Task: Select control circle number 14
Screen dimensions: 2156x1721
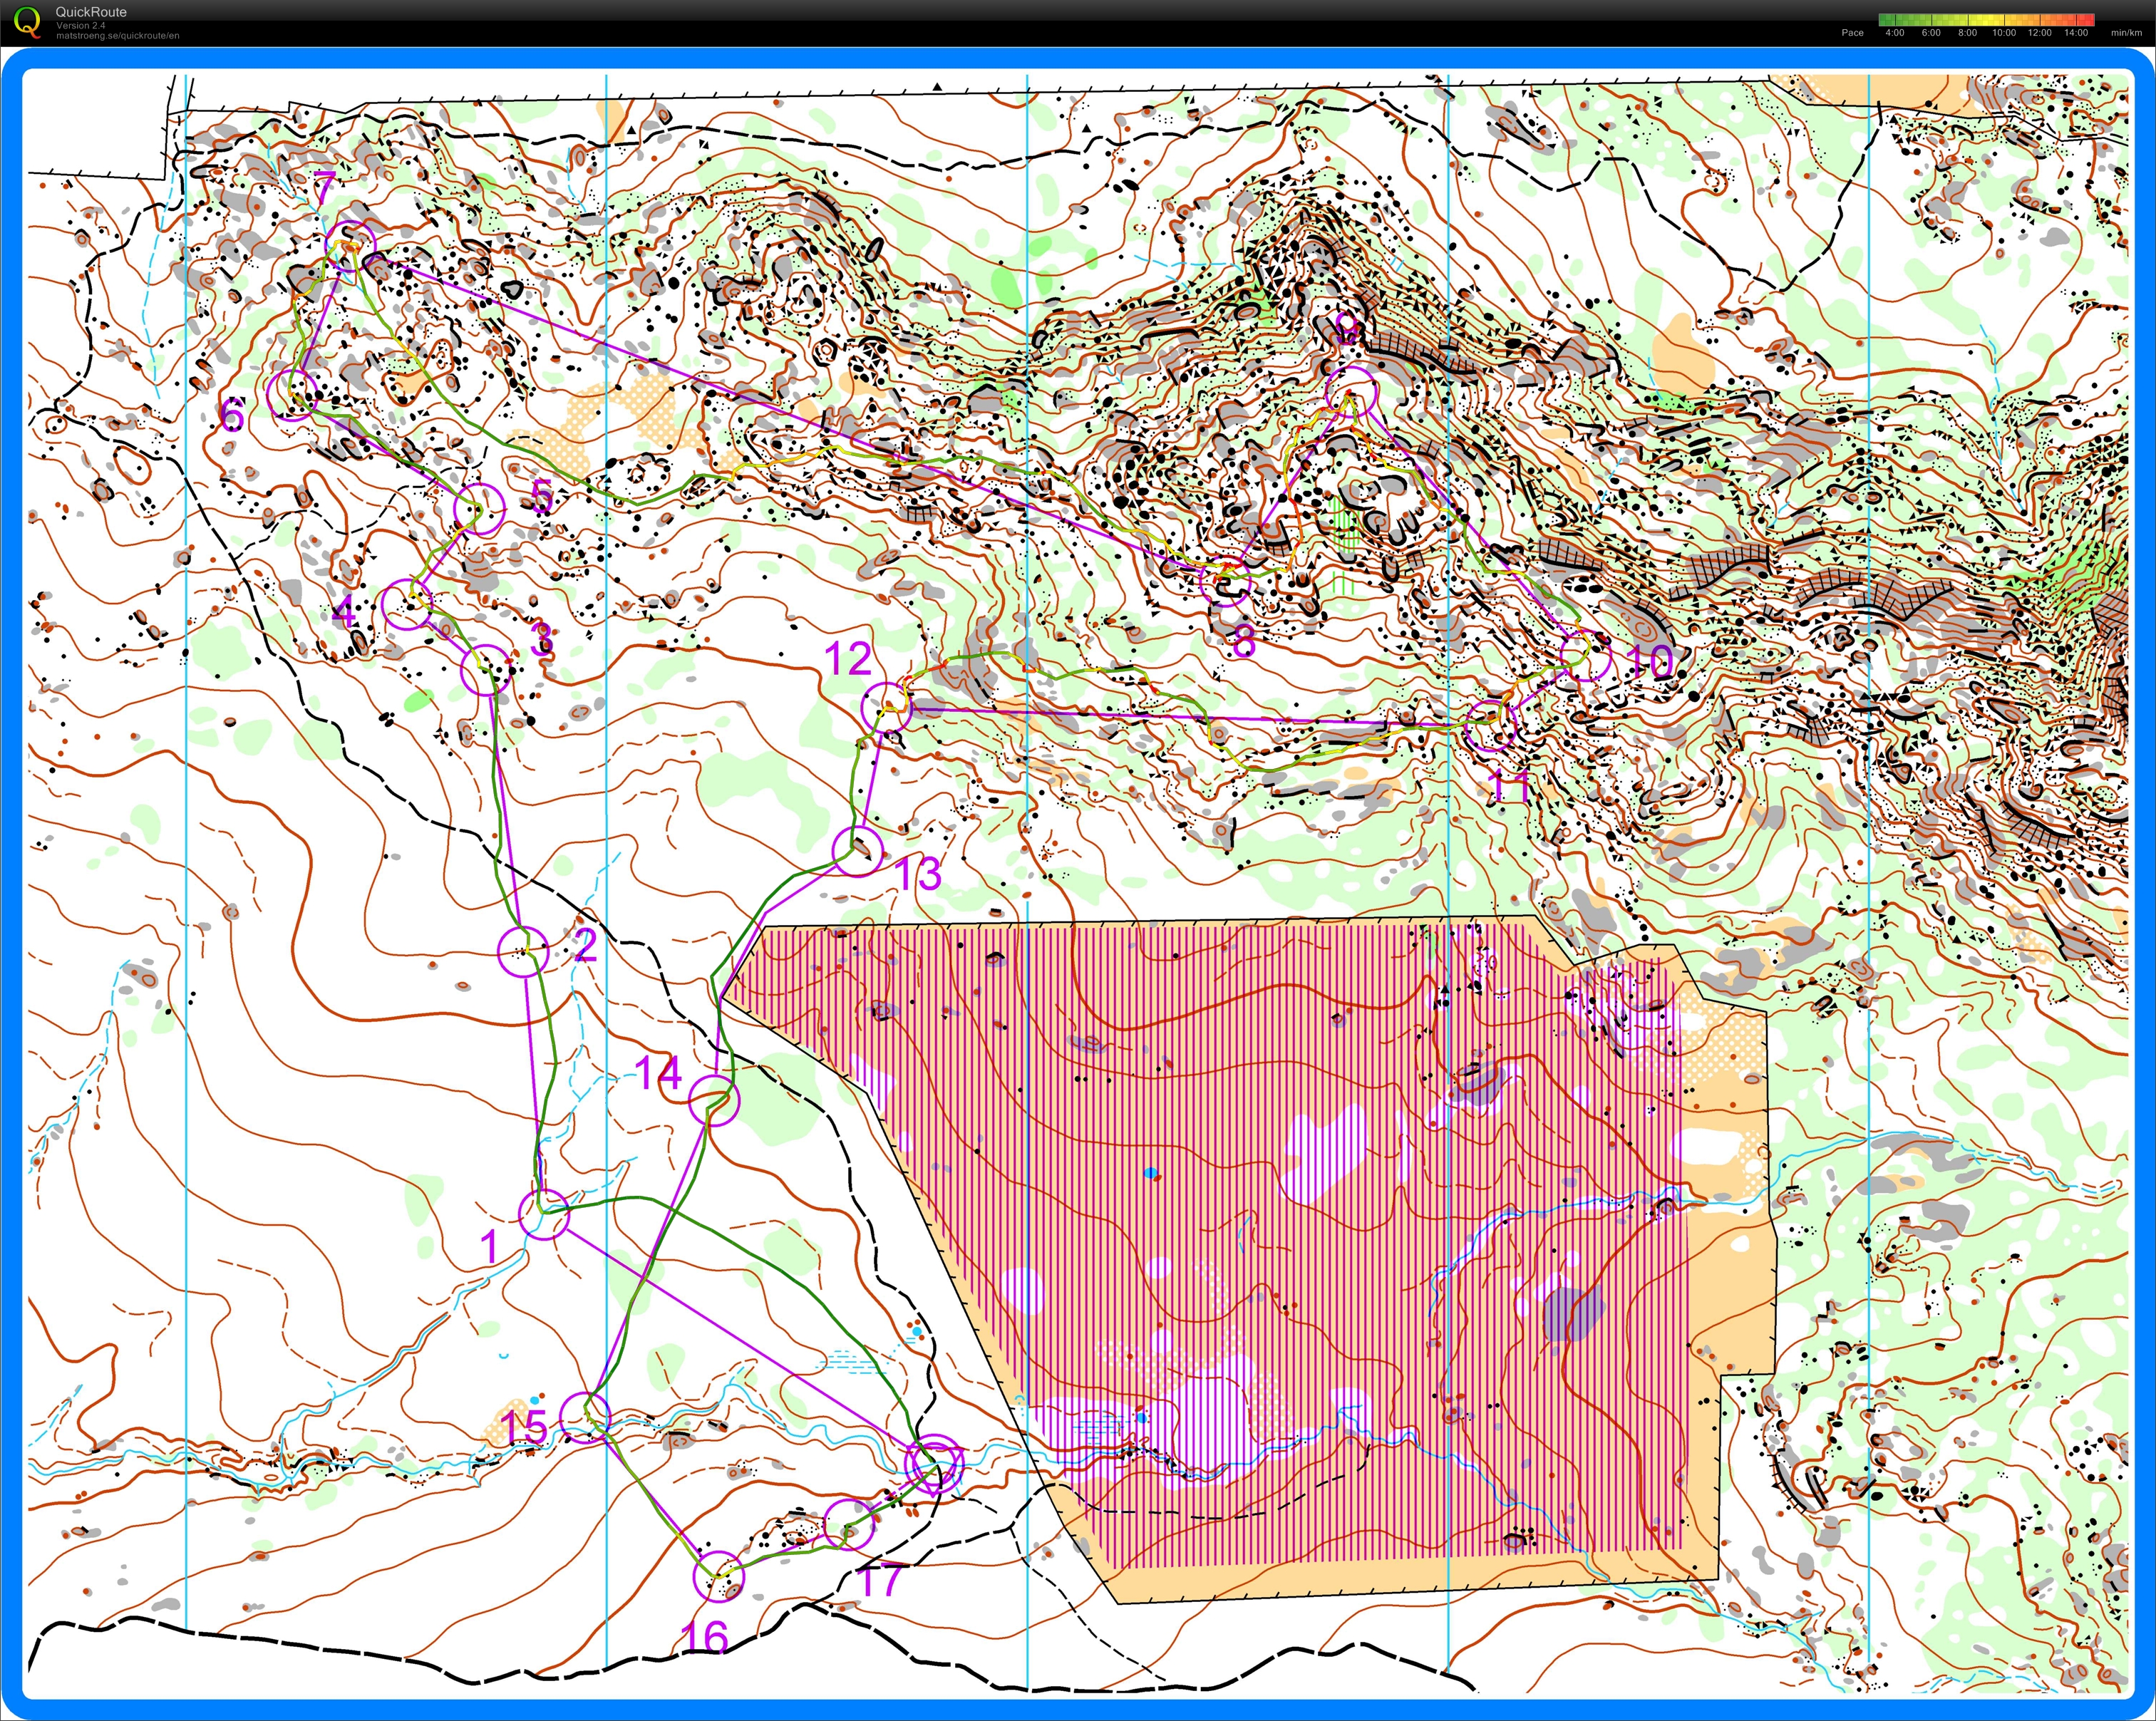Action: pyautogui.click(x=714, y=1100)
